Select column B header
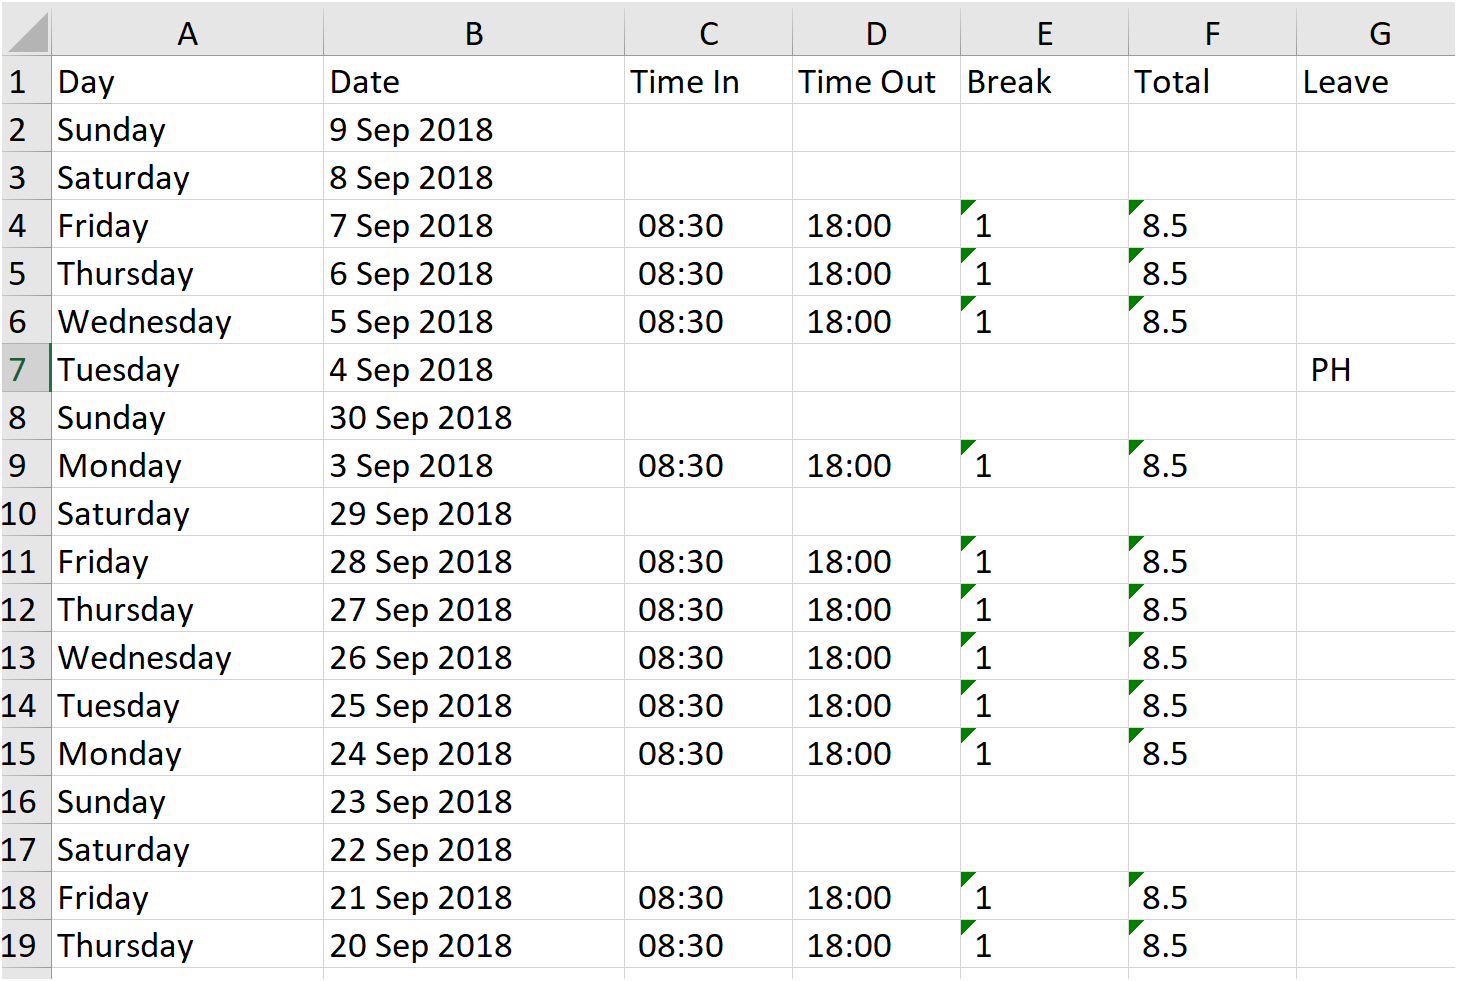Screen dimensions: 1457x981 [474, 34]
